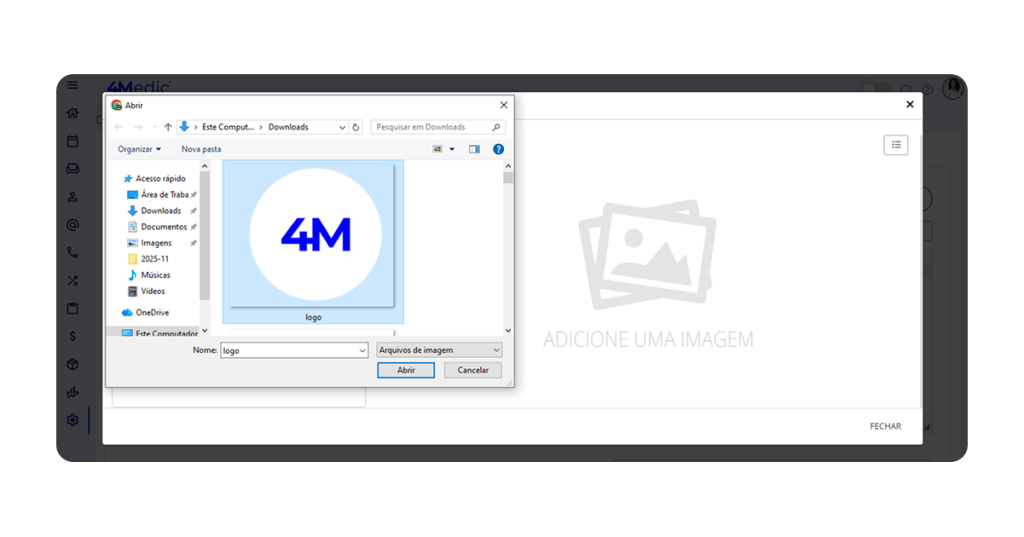Viewport: 1024px width, 537px height.
Task: Expand the Organizar dropdown menu
Action: (139, 149)
